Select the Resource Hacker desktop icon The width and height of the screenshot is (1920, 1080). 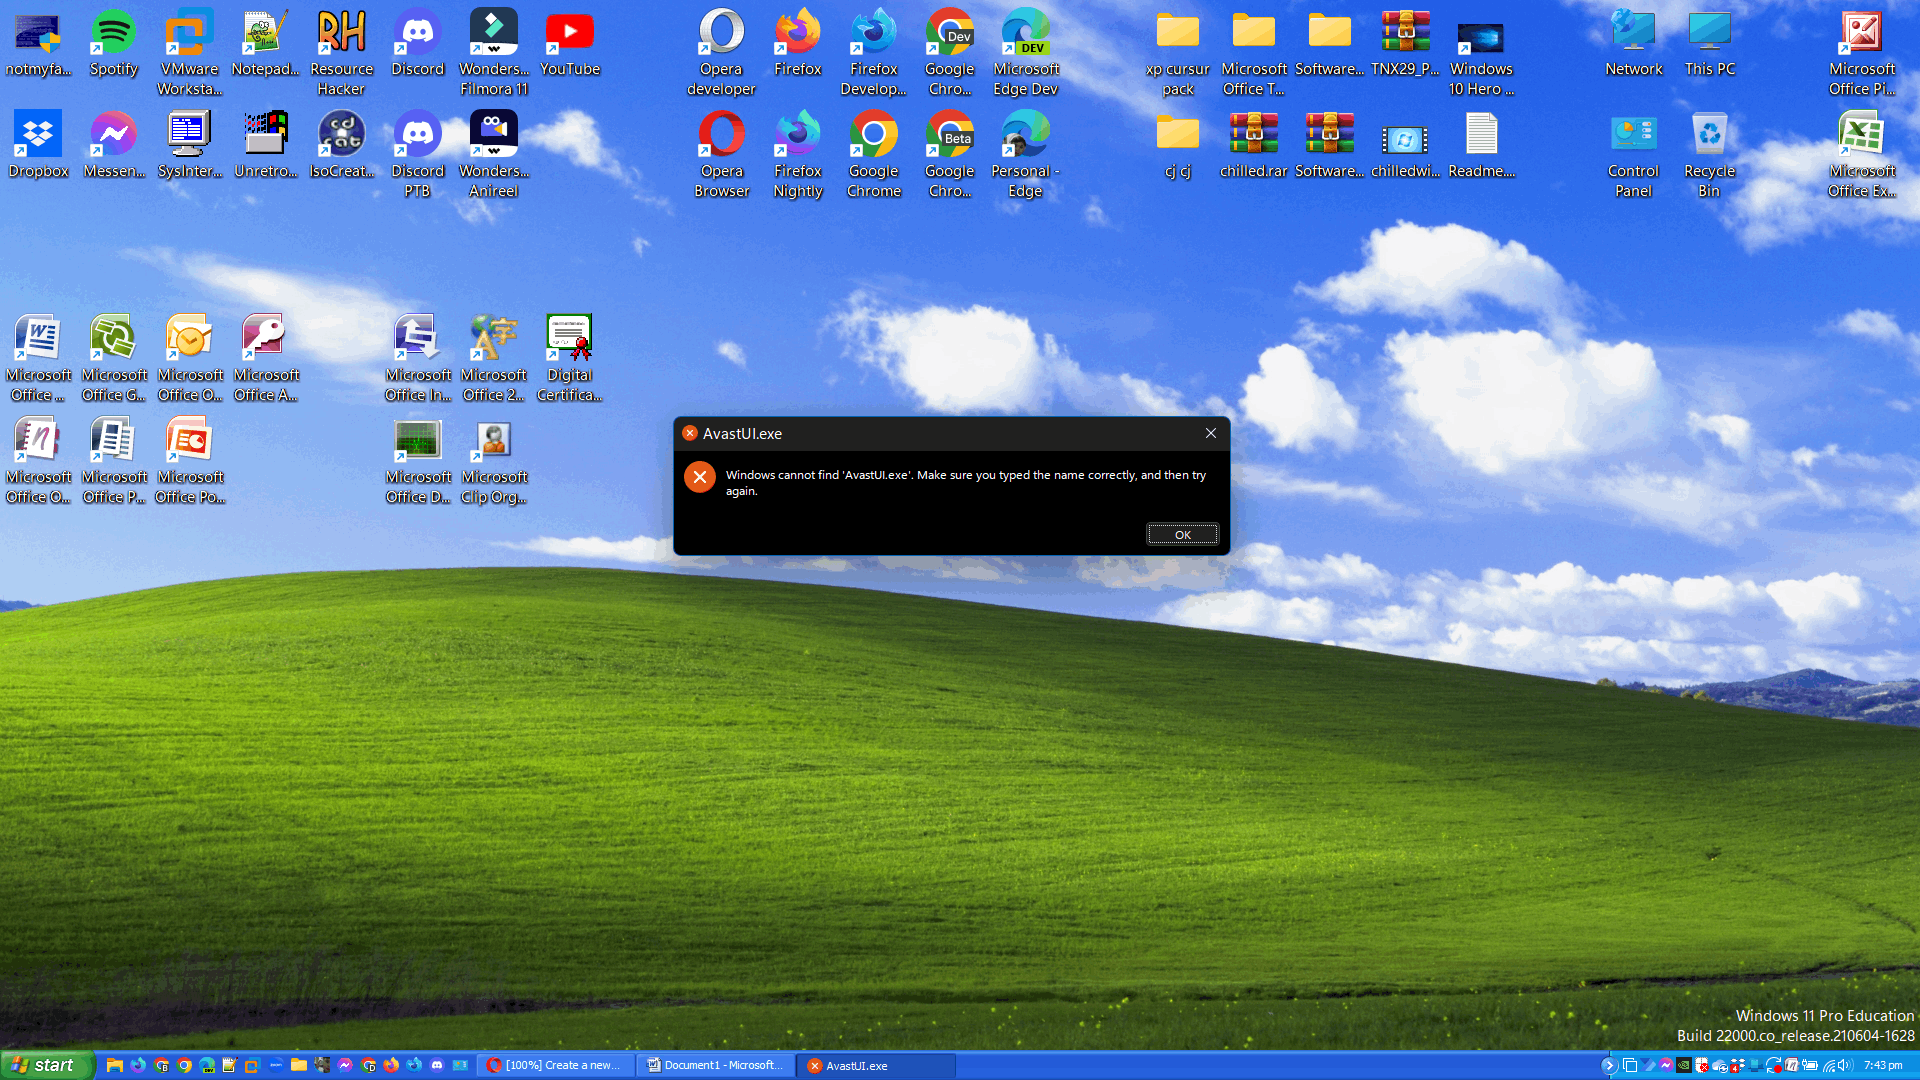pos(342,53)
